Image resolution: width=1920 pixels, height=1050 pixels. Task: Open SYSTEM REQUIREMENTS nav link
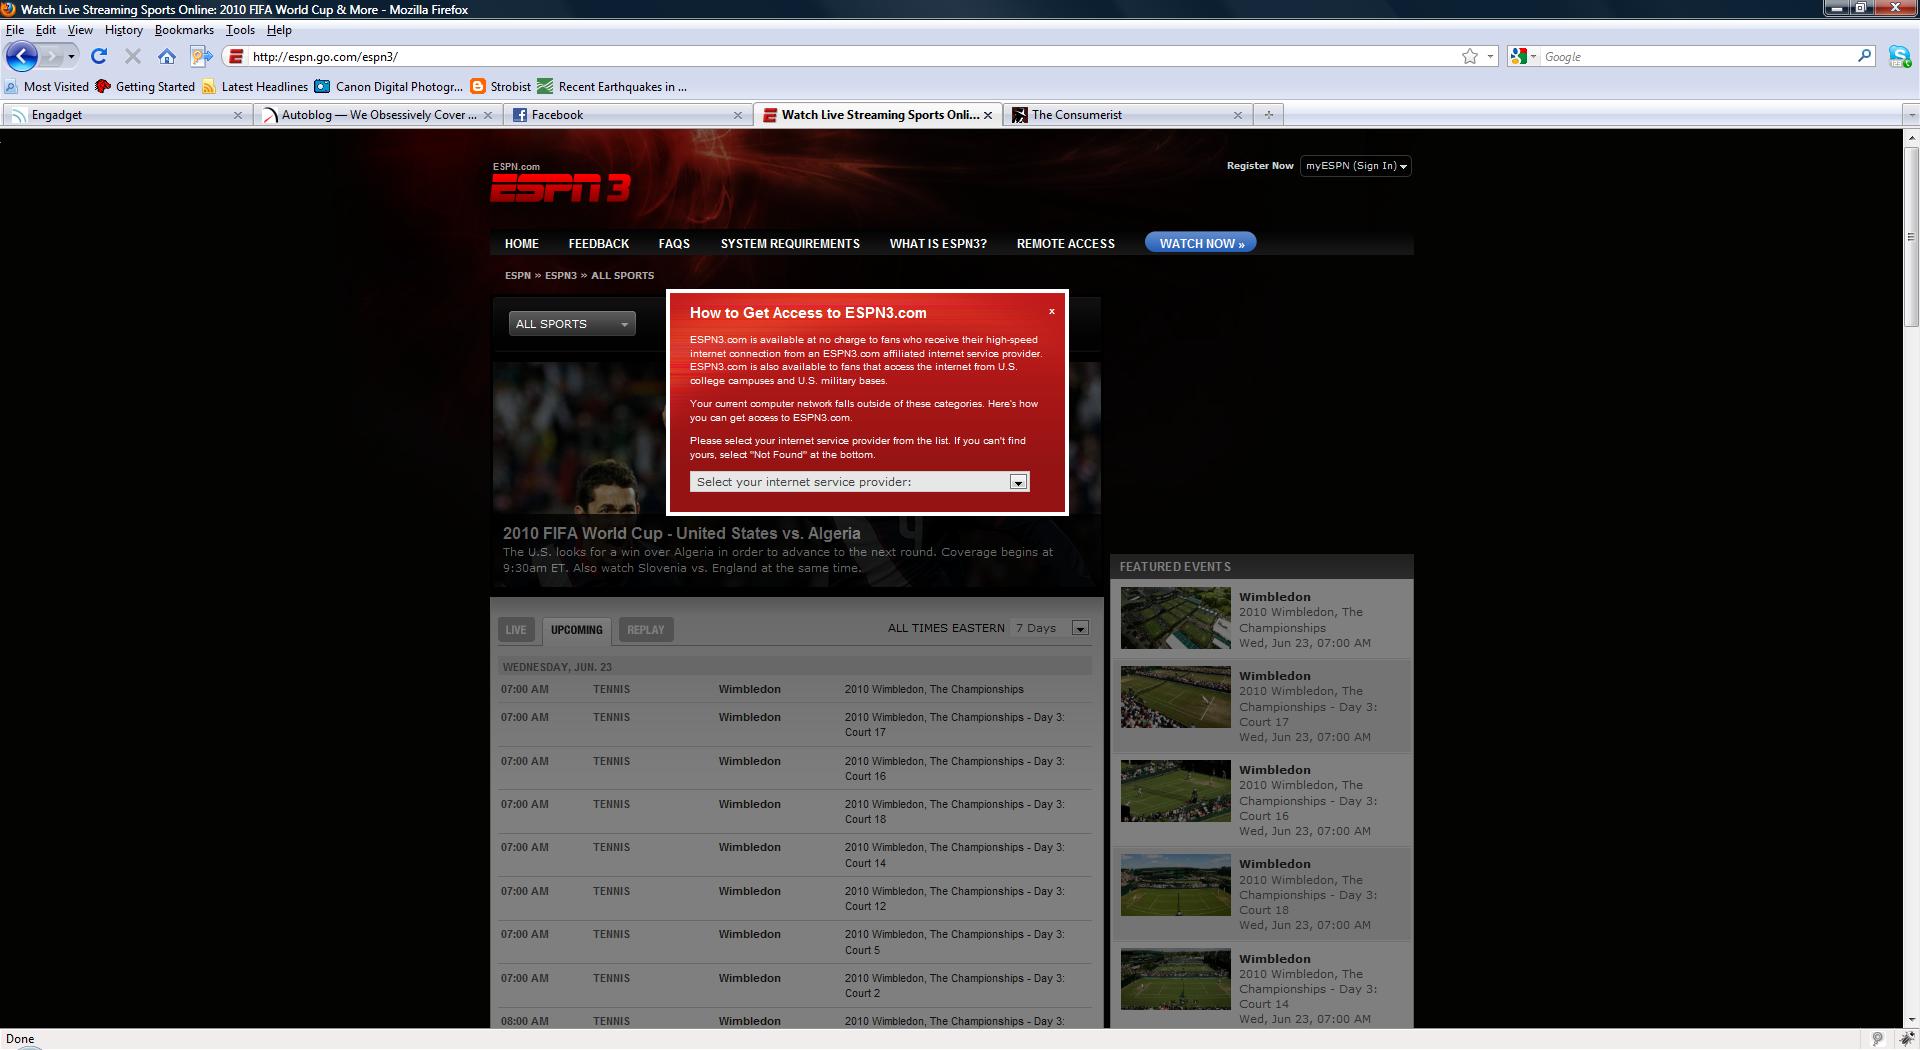pos(790,244)
